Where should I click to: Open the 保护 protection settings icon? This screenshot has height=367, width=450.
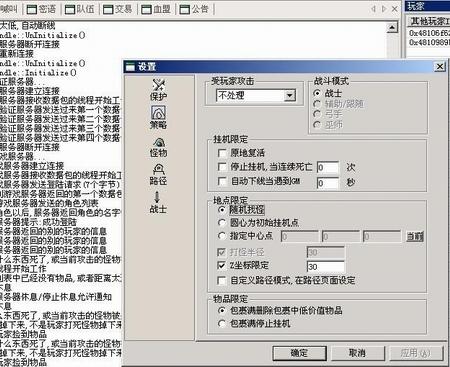click(158, 89)
